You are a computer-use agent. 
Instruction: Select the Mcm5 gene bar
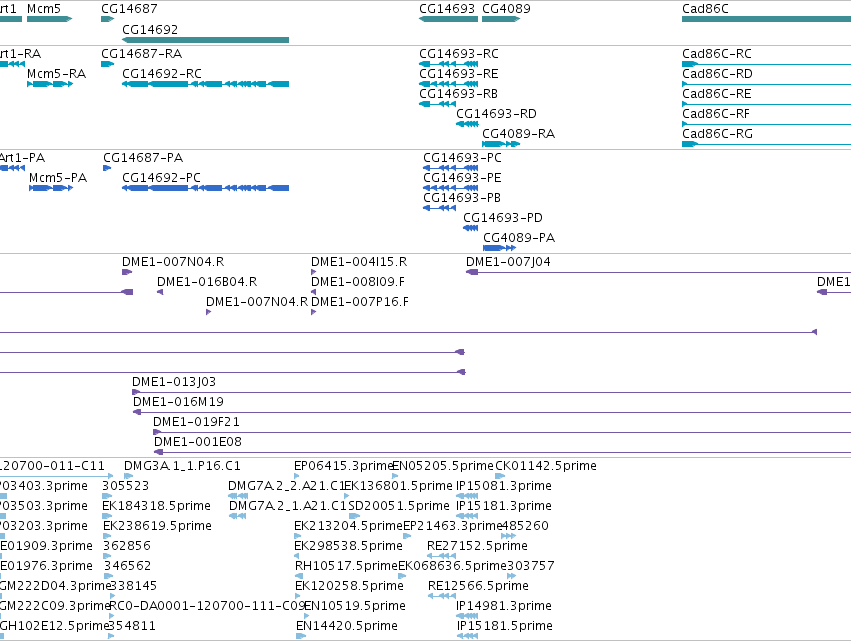[x=49, y=19]
